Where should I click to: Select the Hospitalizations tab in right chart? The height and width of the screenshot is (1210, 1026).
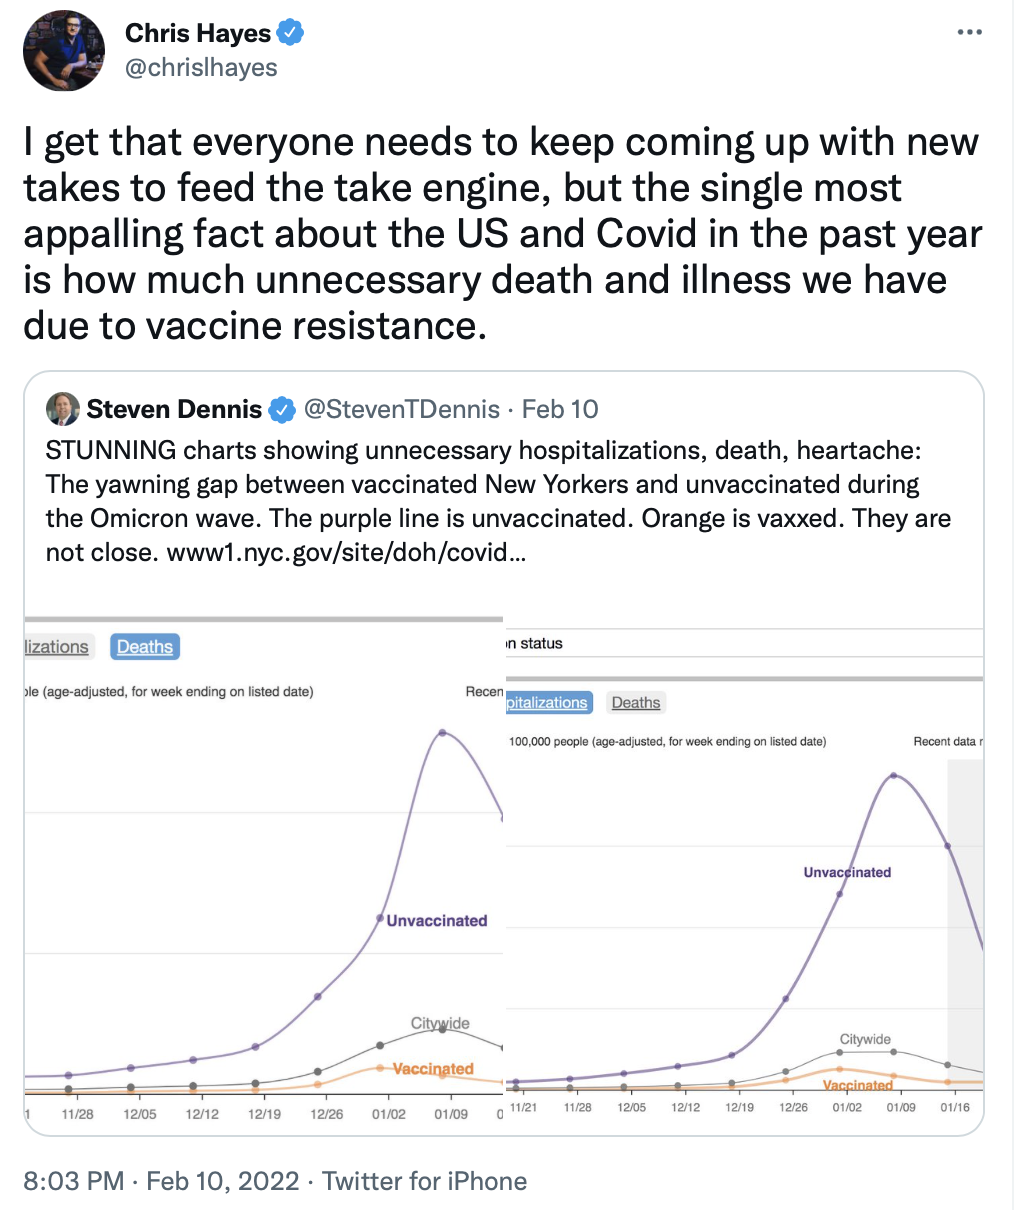pos(548,703)
